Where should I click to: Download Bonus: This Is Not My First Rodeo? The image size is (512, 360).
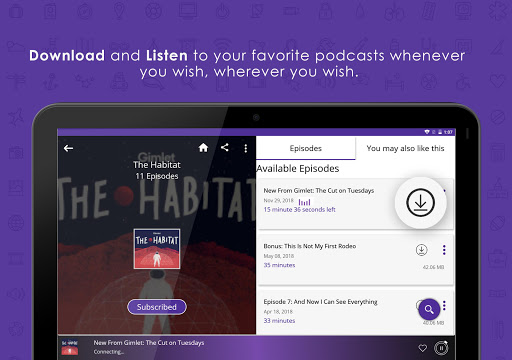(422, 250)
